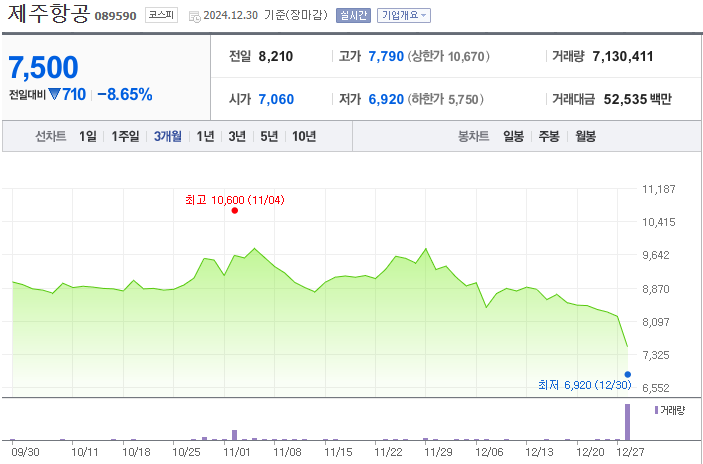Viewport: 703px width, 464px height.
Task: Switch to the 주봉 candle chart
Action: (549, 136)
